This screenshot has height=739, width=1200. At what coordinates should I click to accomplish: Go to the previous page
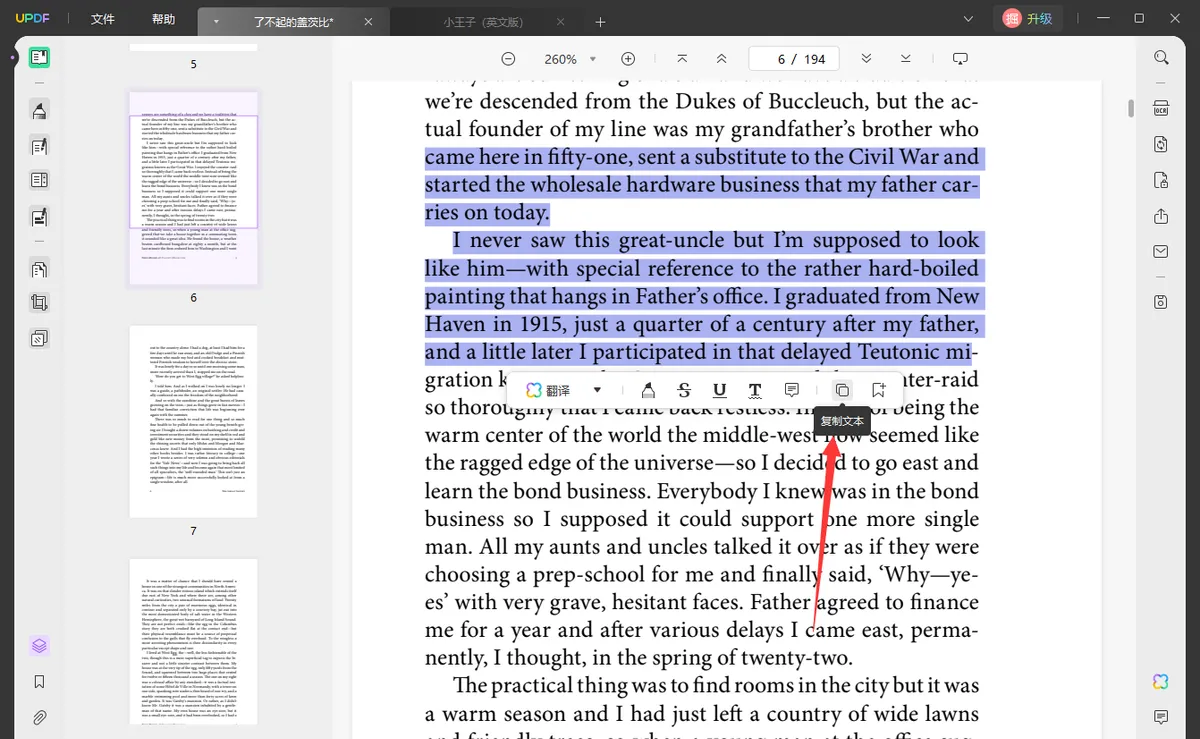721,59
